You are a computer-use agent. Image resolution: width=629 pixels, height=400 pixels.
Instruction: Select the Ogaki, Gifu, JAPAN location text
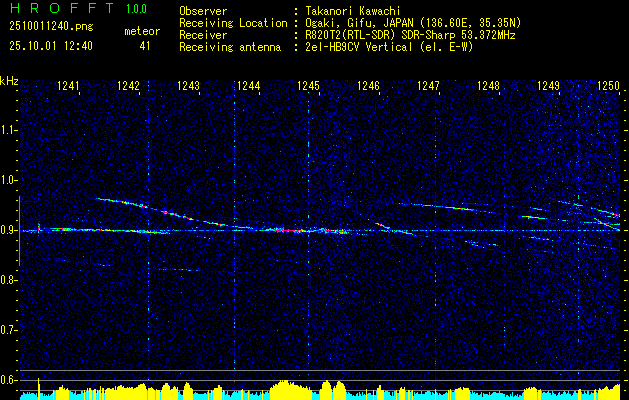pyautogui.click(x=413, y=23)
